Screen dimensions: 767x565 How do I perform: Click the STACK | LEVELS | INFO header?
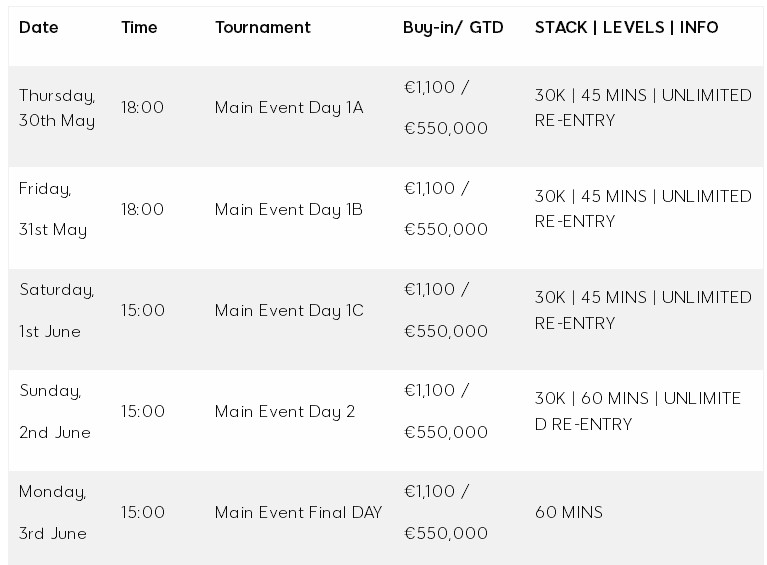click(627, 27)
